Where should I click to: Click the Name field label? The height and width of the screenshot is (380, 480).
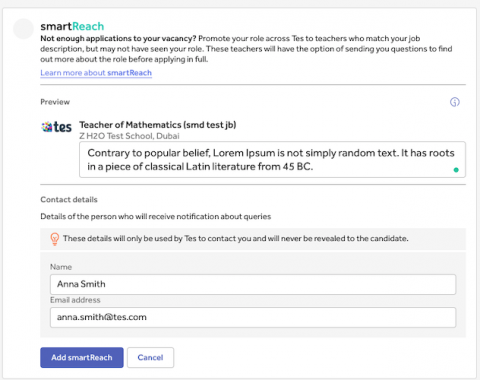click(x=61, y=267)
